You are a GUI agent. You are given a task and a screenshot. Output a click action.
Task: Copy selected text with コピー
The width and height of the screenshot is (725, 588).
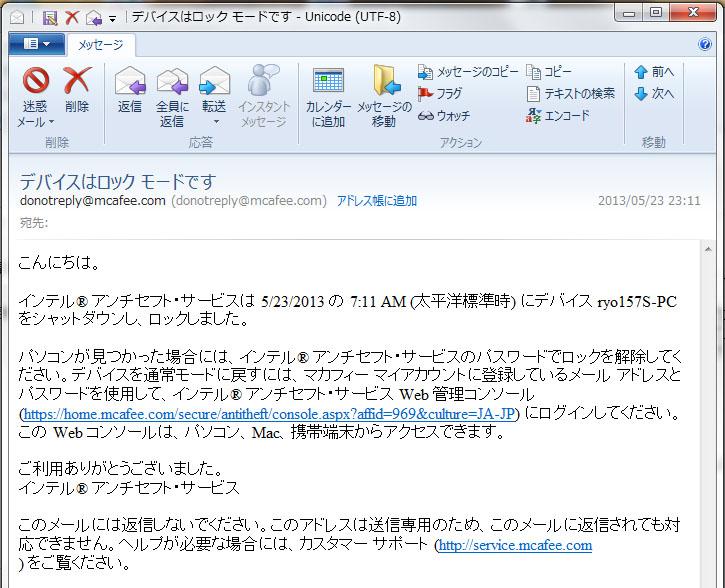coord(549,72)
